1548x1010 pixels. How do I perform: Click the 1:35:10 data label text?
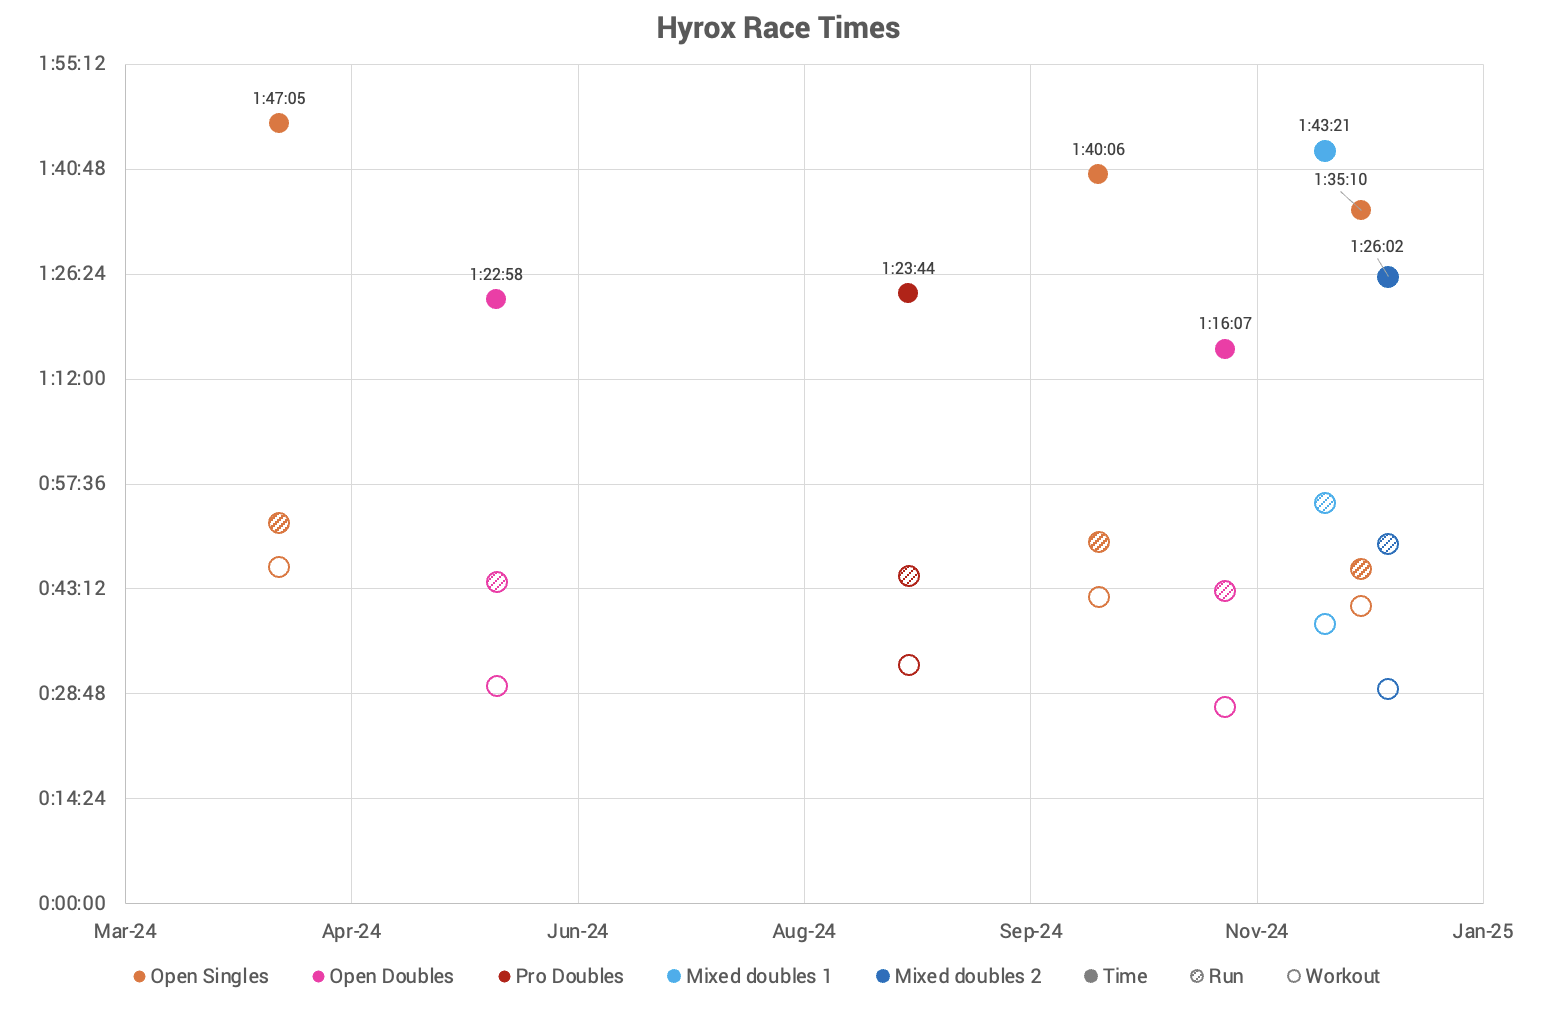(x=1340, y=179)
